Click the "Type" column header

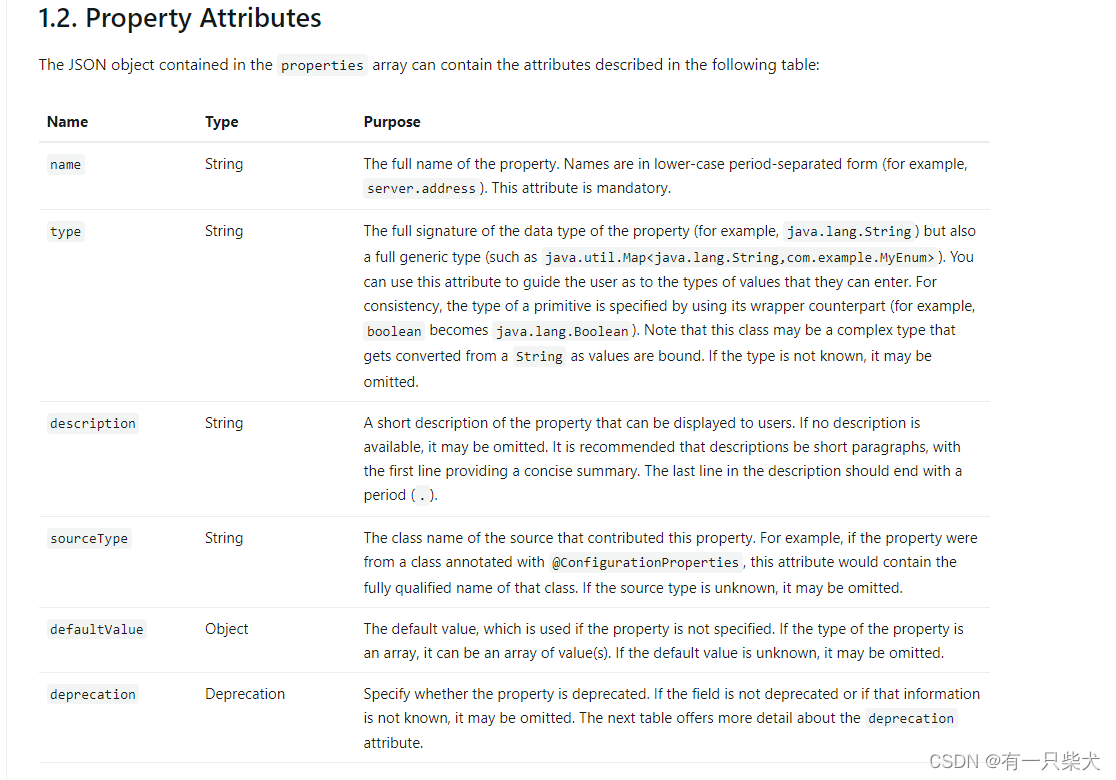(x=221, y=122)
